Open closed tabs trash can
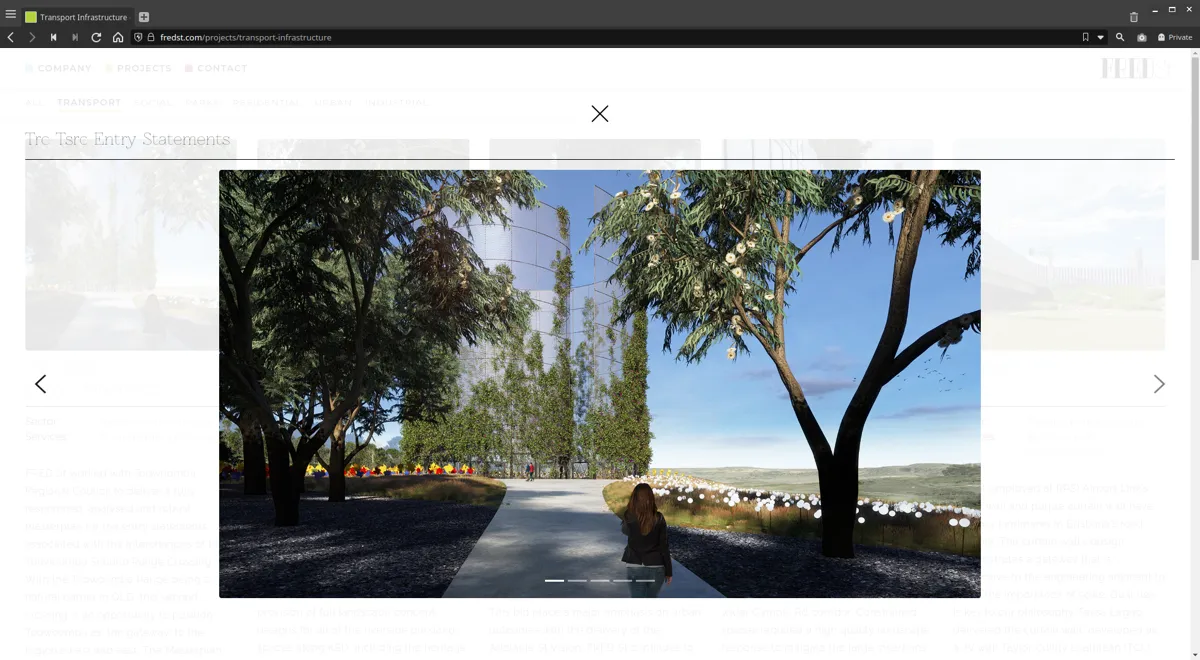Viewport: 1200px width, 660px height. click(x=1133, y=17)
